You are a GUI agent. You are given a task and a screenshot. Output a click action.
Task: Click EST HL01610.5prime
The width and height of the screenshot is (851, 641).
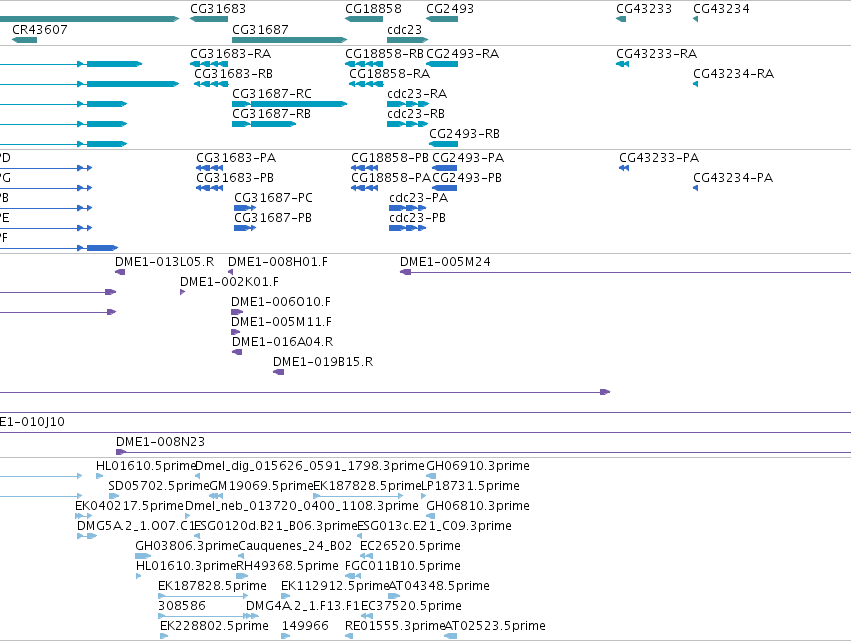pos(99,476)
